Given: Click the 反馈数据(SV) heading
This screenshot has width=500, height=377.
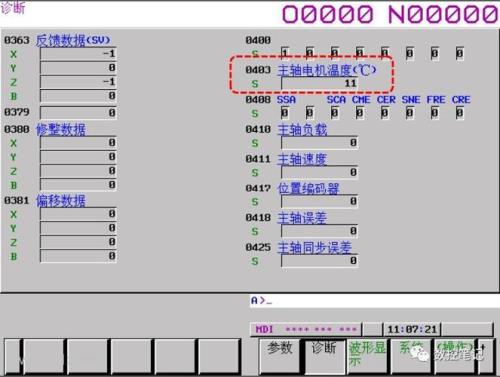Looking at the screenshot, I should click(73, 41).
